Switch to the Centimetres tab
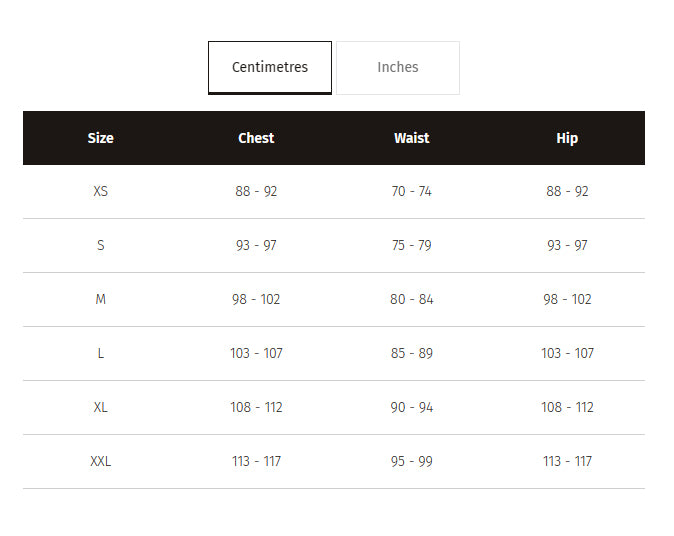 pos(270,67)
